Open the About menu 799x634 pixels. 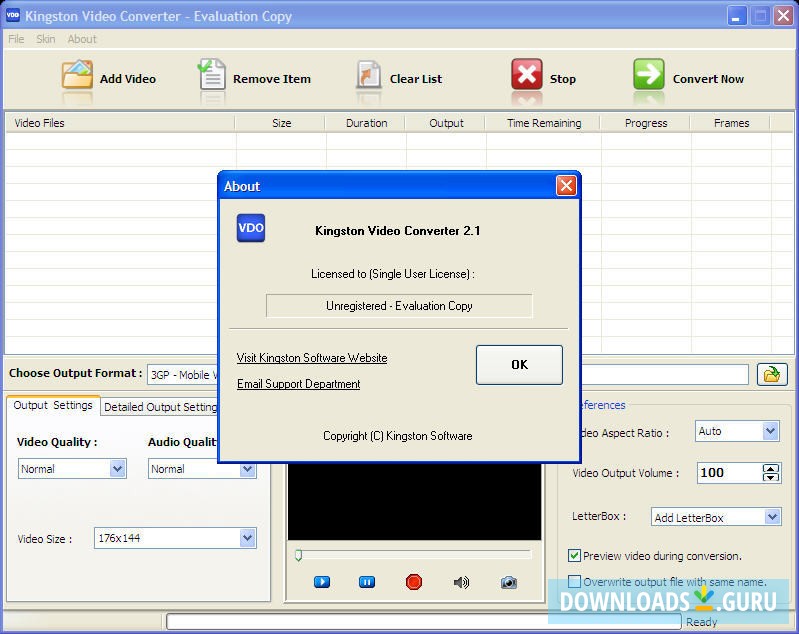point(82,39)
